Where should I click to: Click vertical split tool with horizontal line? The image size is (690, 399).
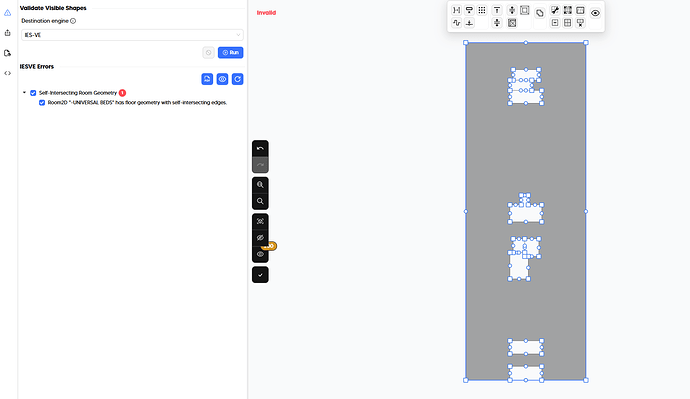pyautogui.click(x=497, y=23)
